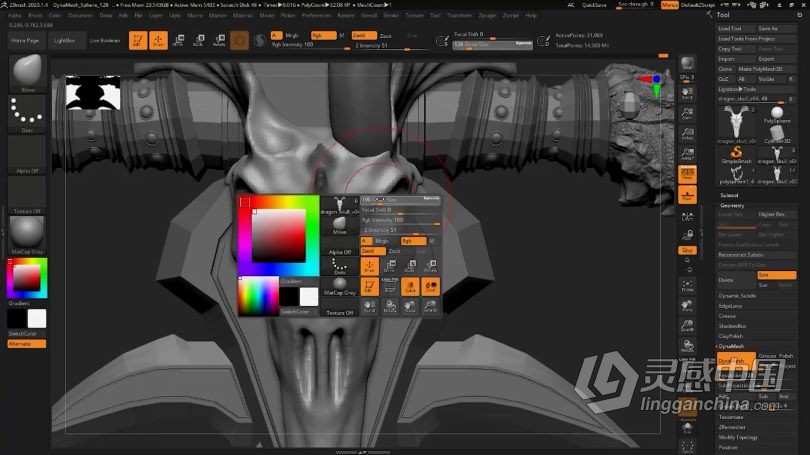The width and height of the screenshot is (810, 455).
Task: Click the Draw Size slider in top shelf
Action: (492, 45)
